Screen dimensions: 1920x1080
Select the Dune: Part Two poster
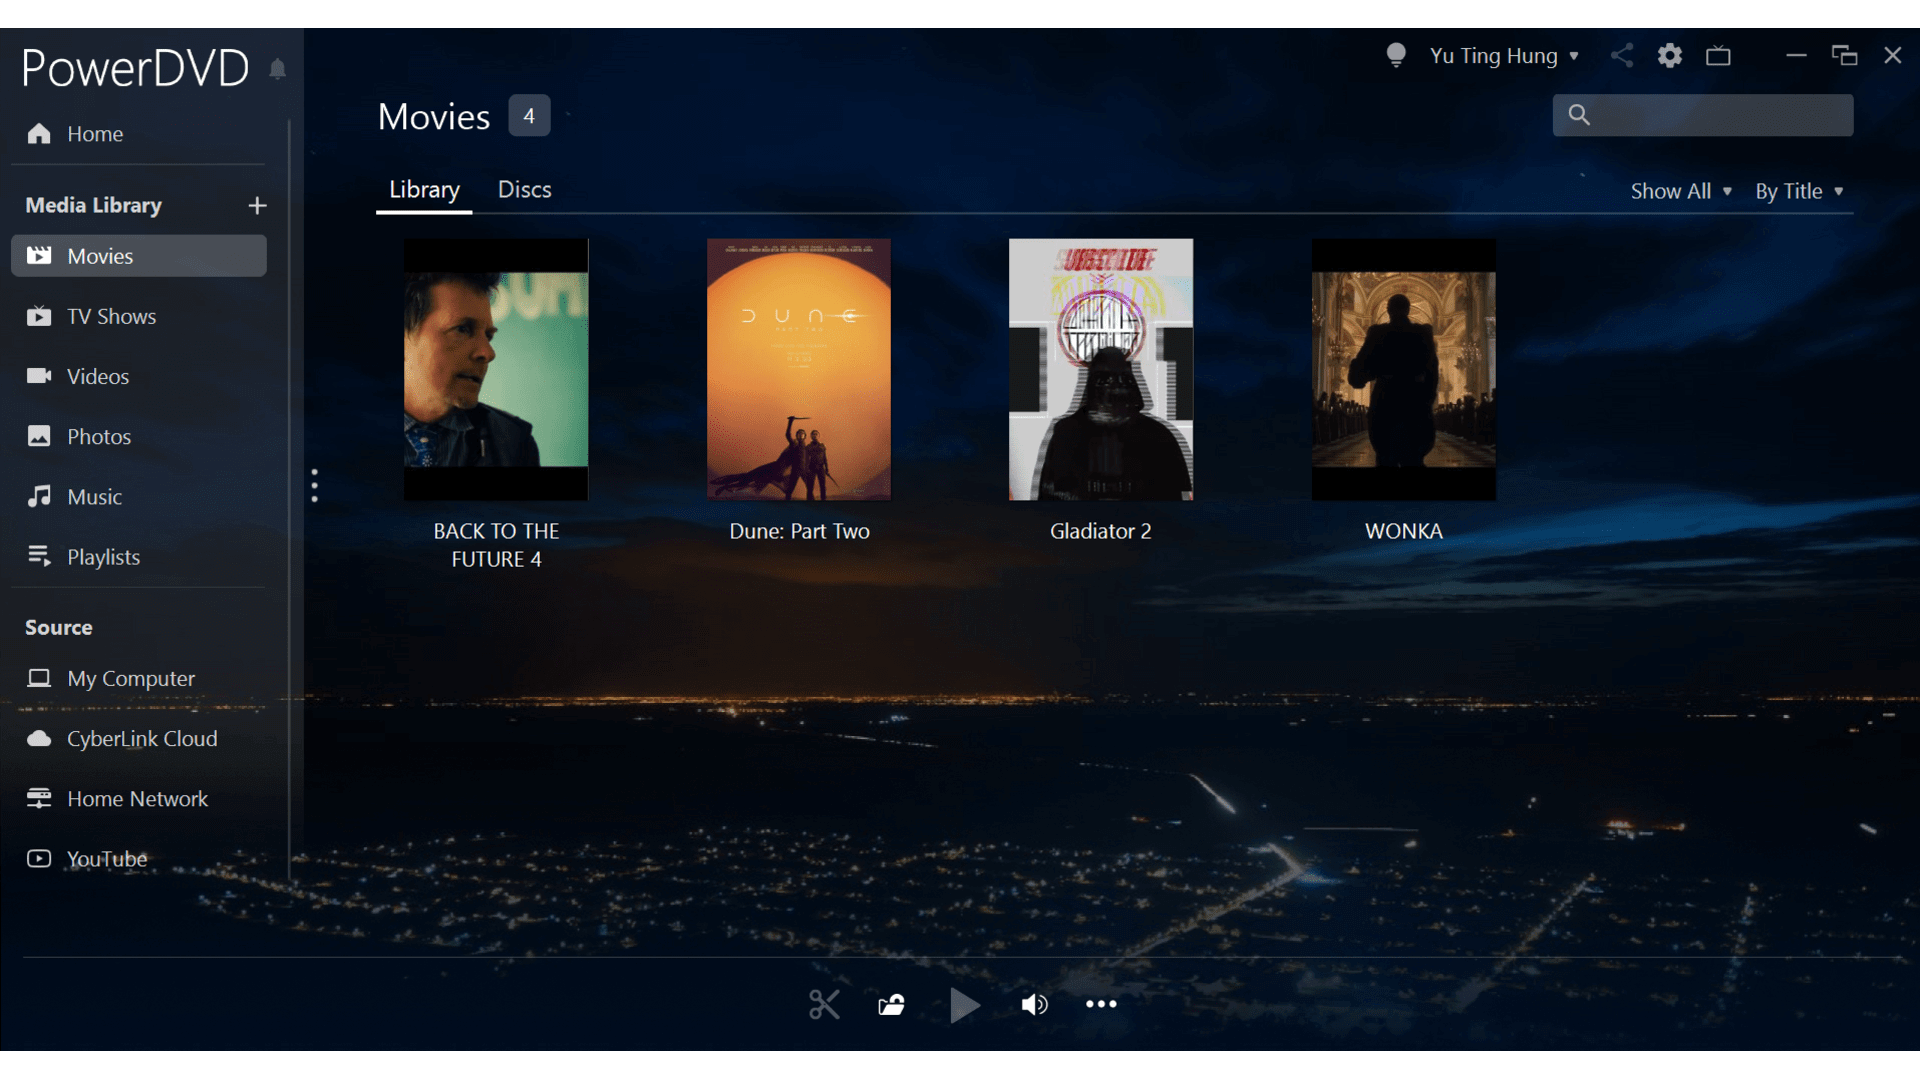pos(798,369)
